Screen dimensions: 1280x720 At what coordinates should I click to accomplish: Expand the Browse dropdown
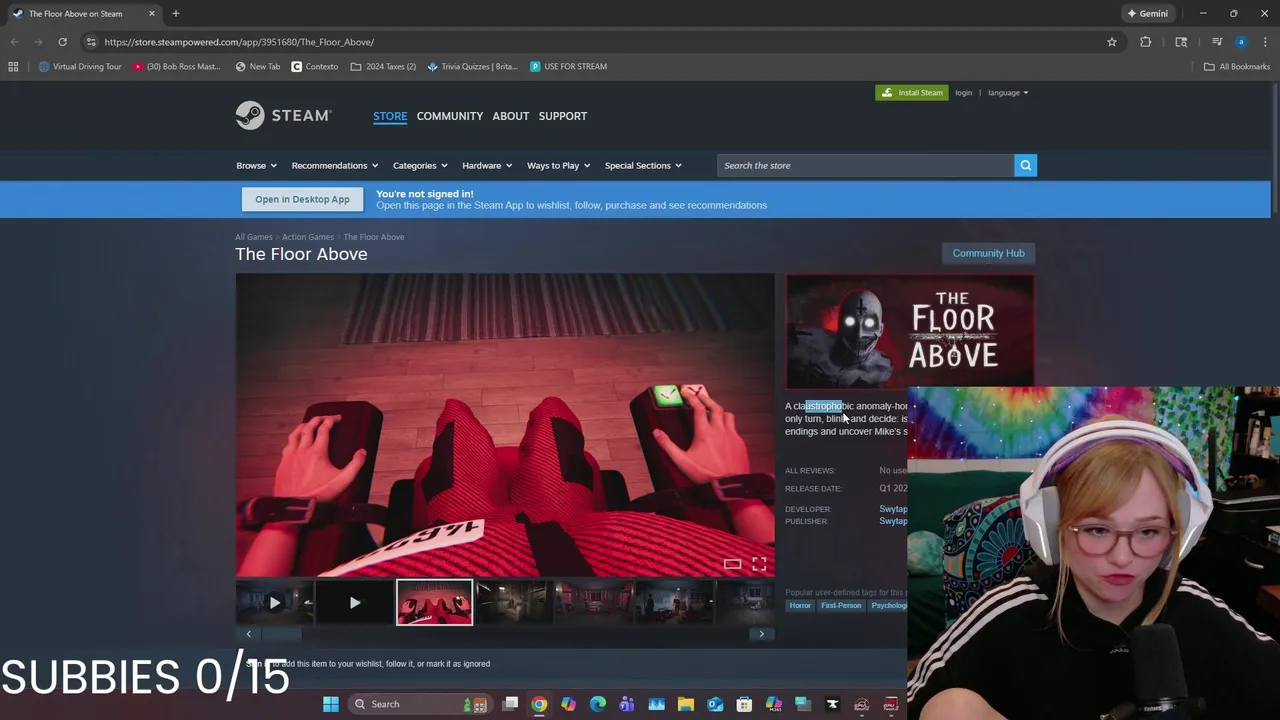pyautogui.click(x=256, y=165)
